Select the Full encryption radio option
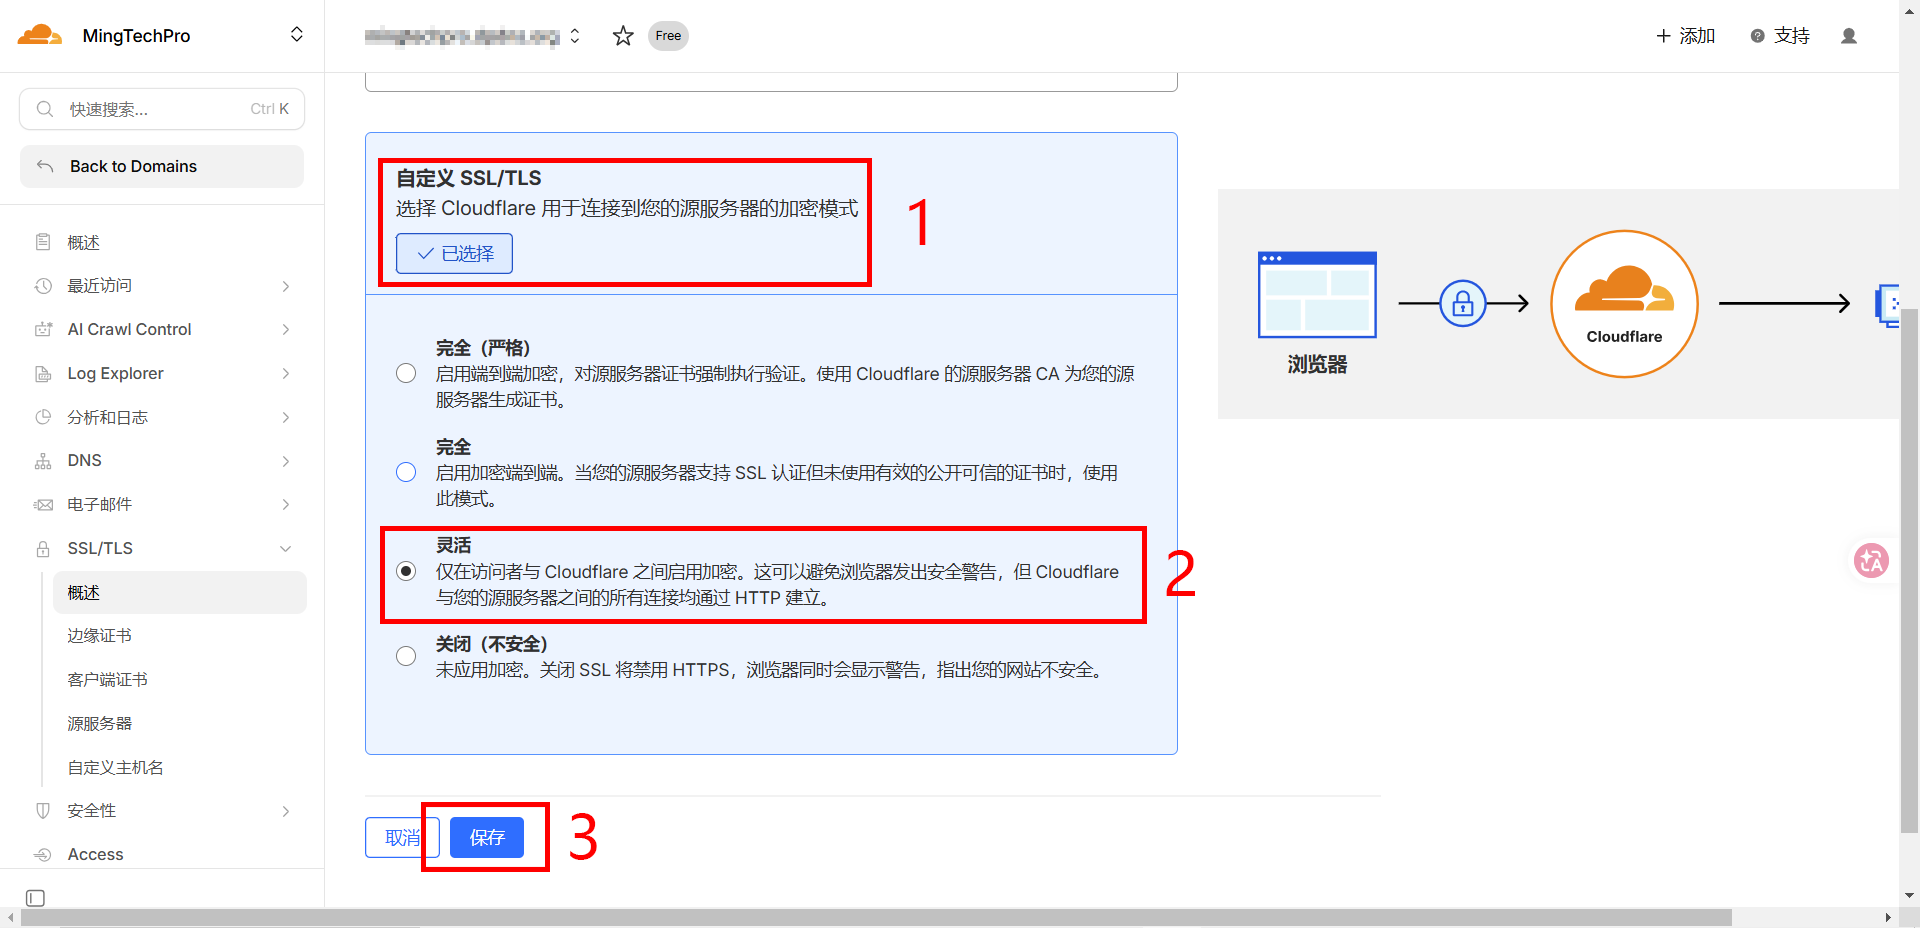The image size is (1920, 928). (x=406, y=472)
